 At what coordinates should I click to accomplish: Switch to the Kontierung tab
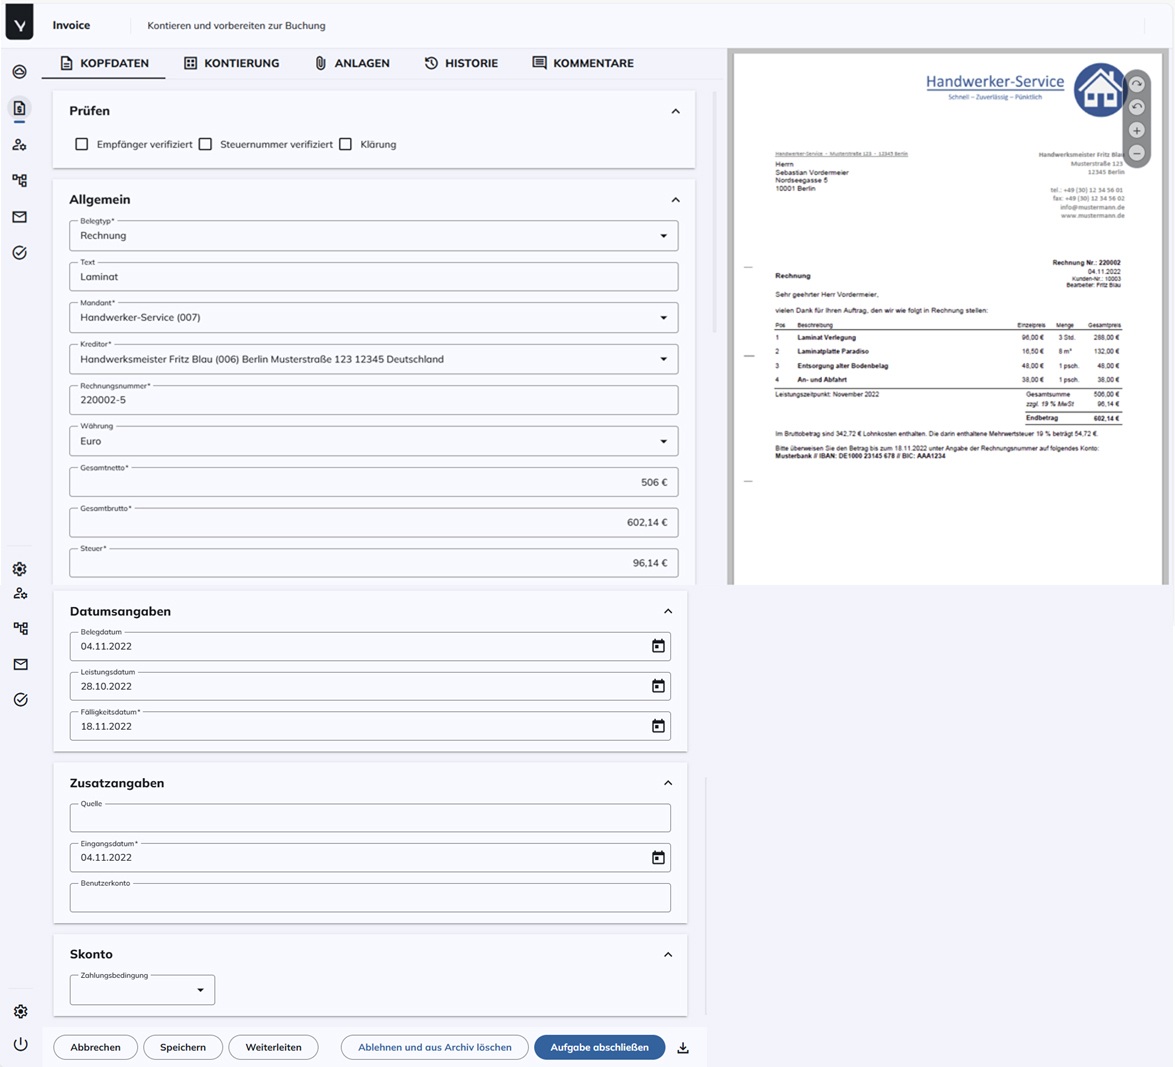pyautogui.click(x=232, y=63)
